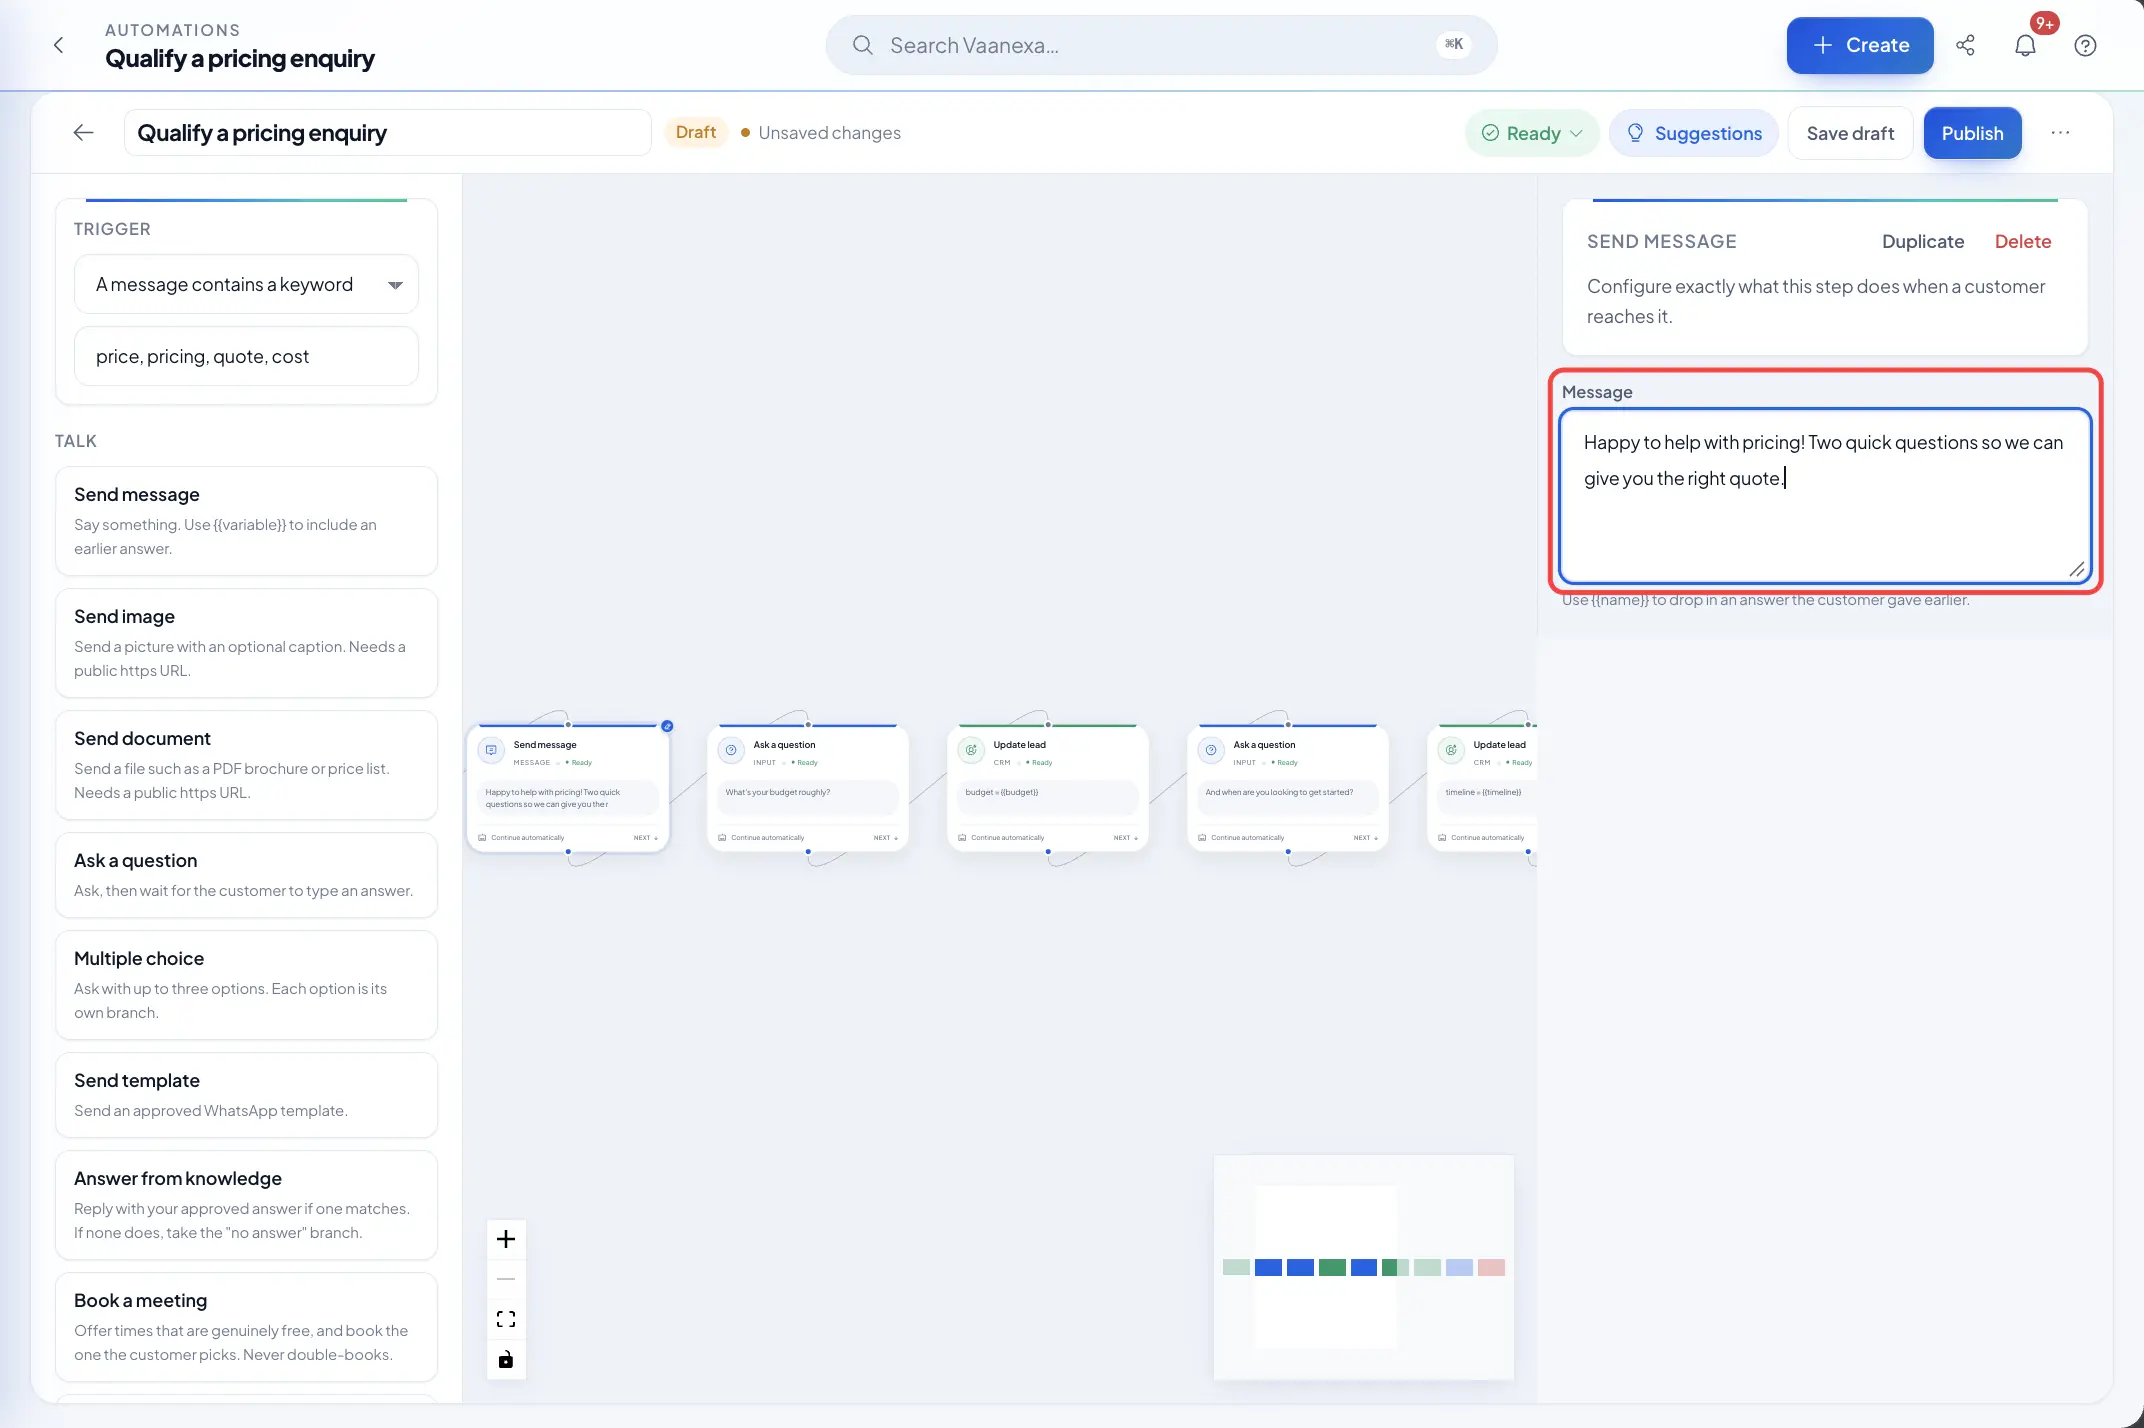Image resolution: width=2144 pixels, height=1428 pixels.
Task: Click the Draft status badge
Action: [x=696, y=133]
